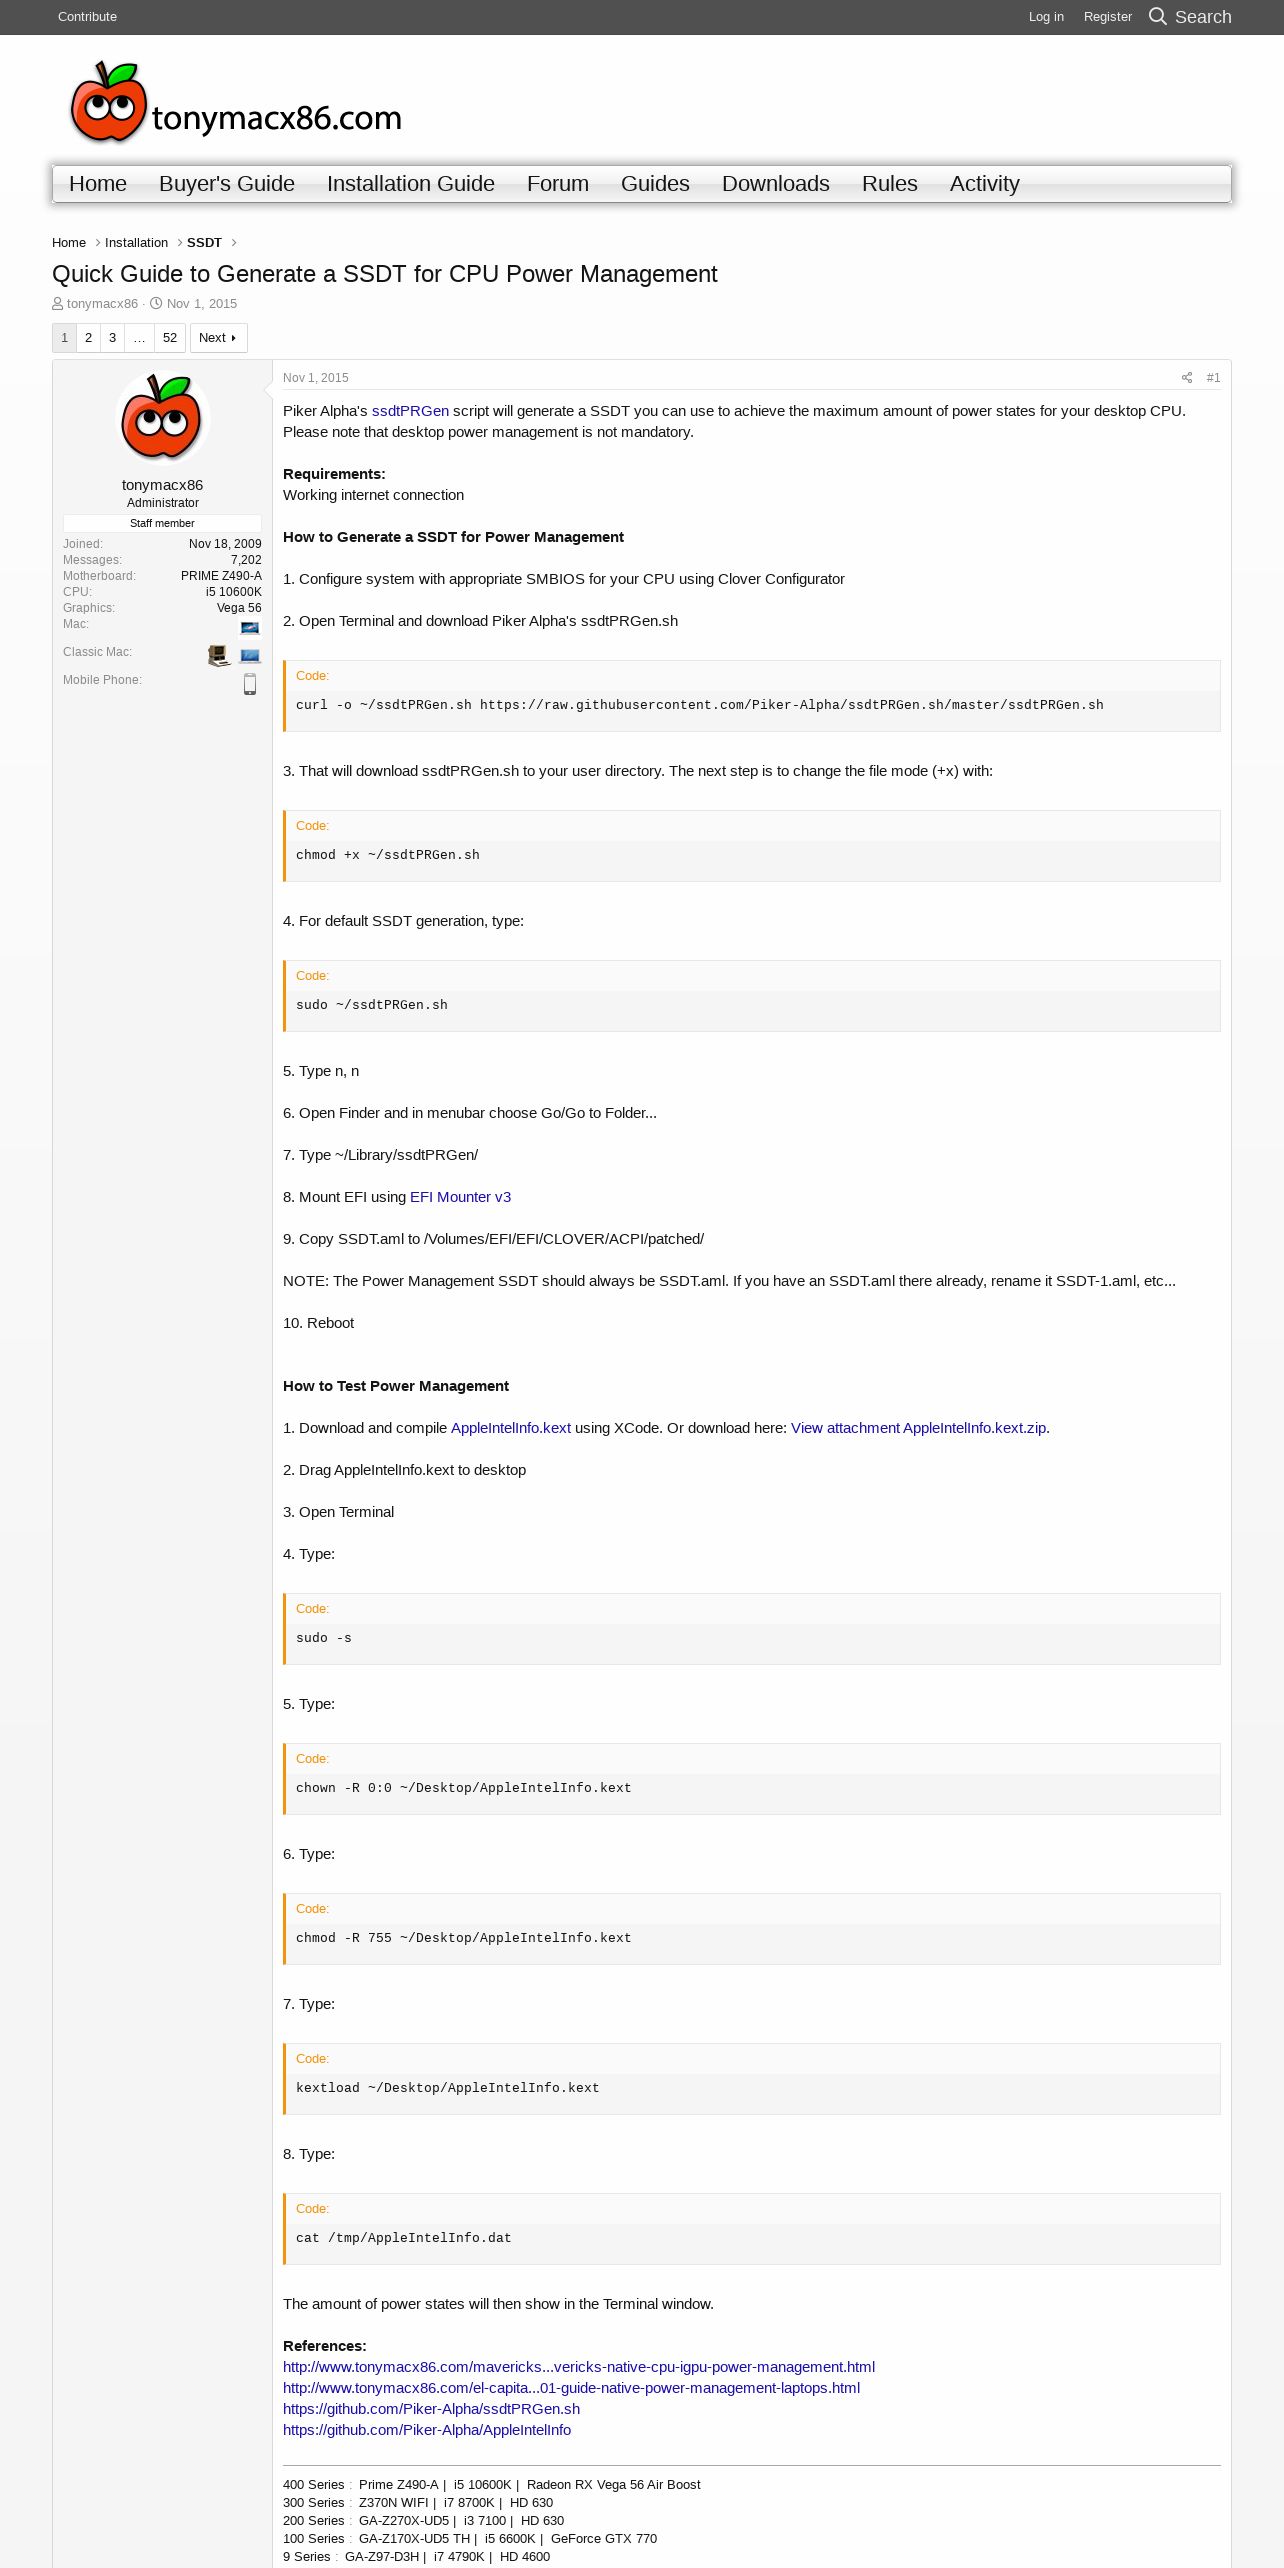Click the Classic Mac laptop icon

[x=250, y=656]
